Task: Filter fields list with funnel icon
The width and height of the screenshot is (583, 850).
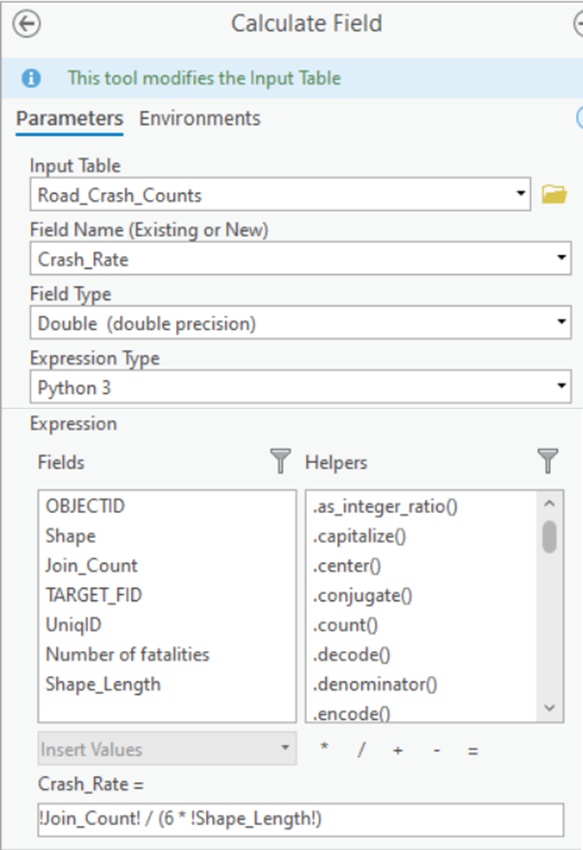Action: [280, 461]
